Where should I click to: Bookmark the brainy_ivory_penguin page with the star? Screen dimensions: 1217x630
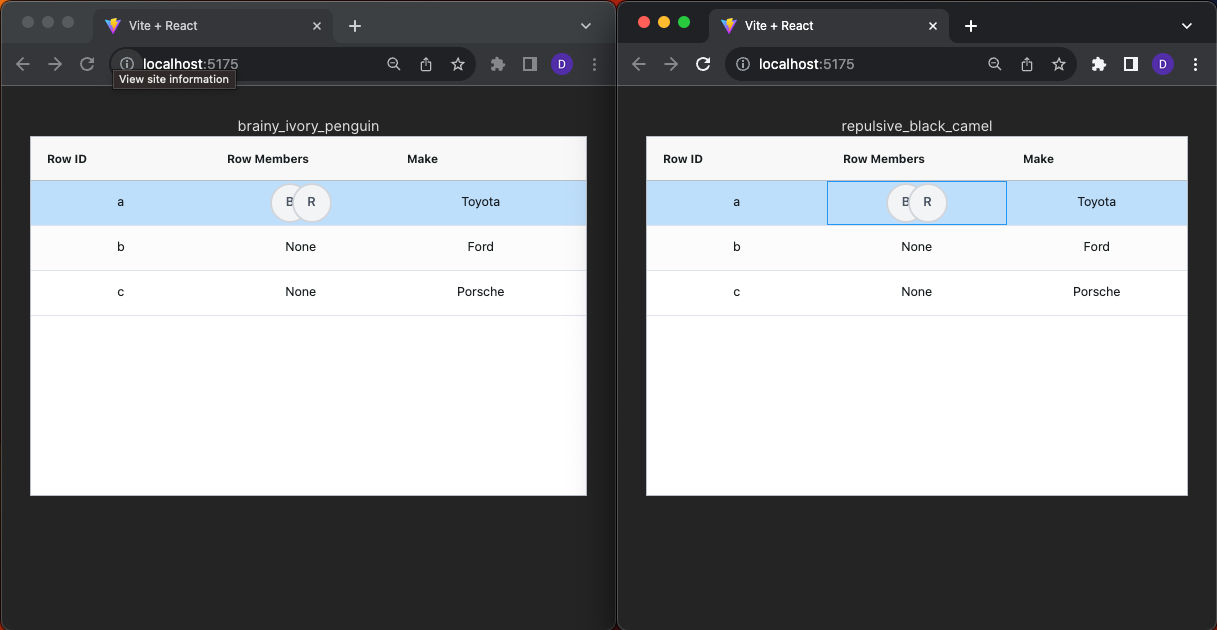tap(458, 64)
